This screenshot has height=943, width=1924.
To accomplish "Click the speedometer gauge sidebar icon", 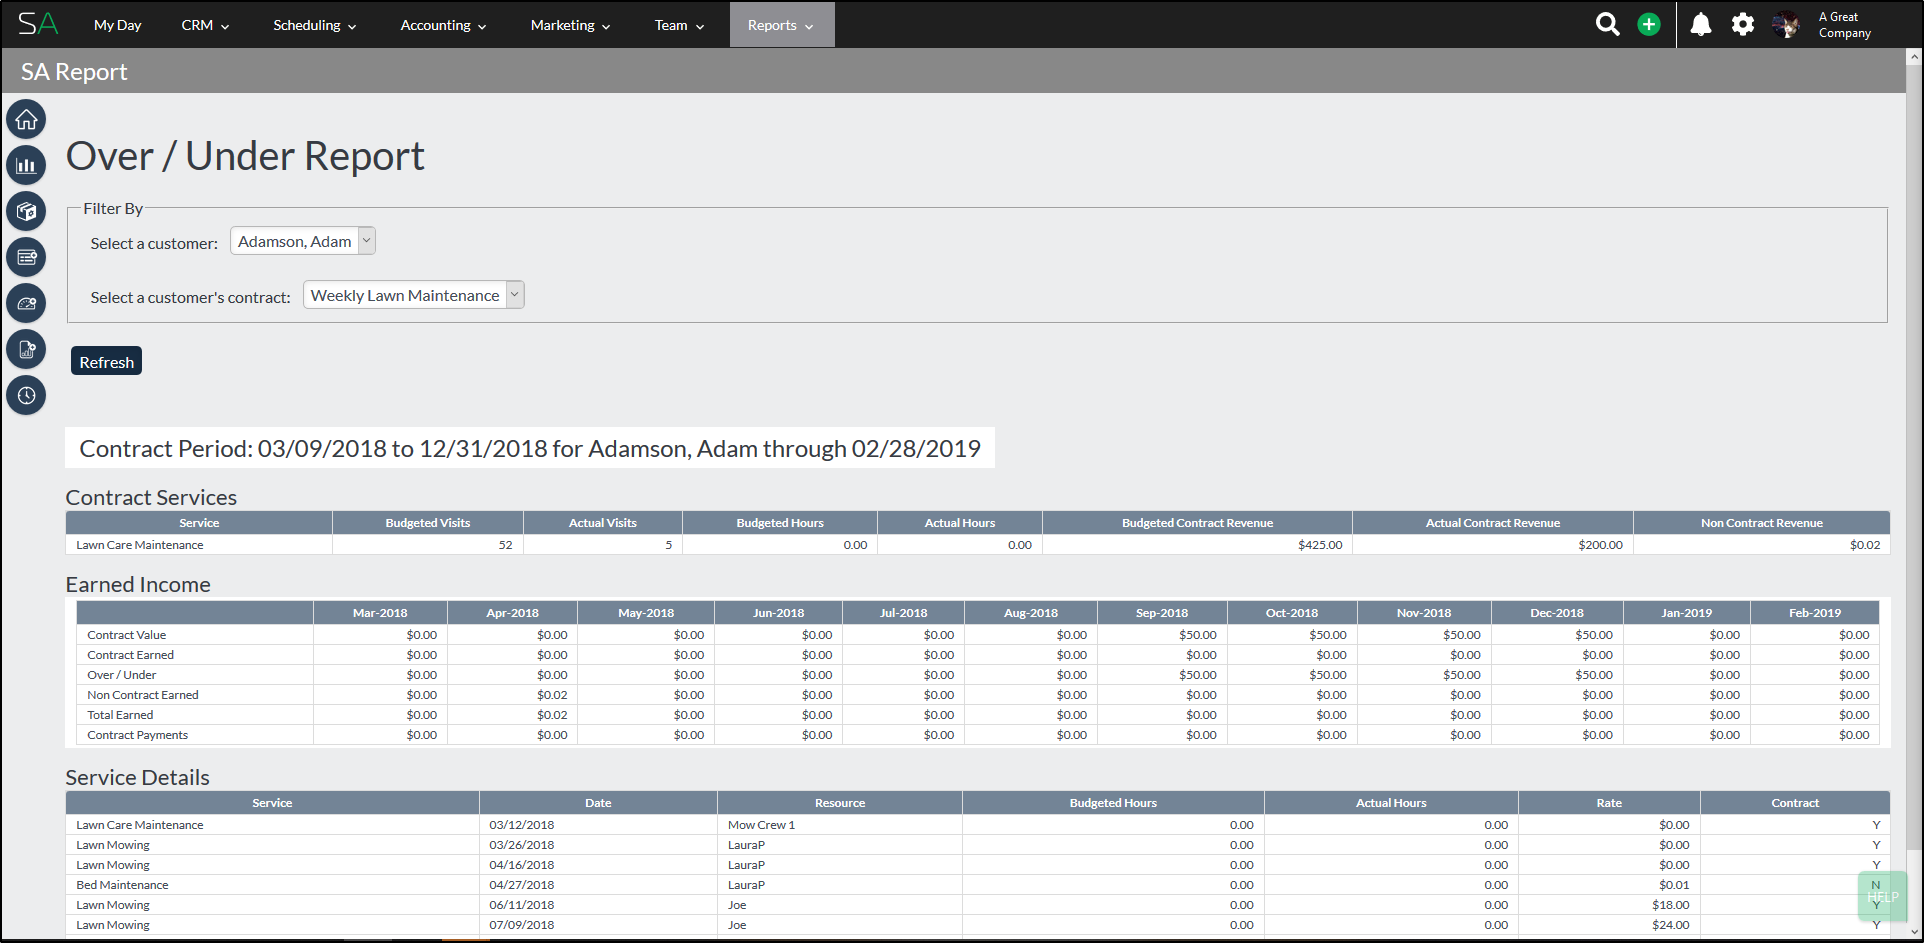I will coord(26,303).
